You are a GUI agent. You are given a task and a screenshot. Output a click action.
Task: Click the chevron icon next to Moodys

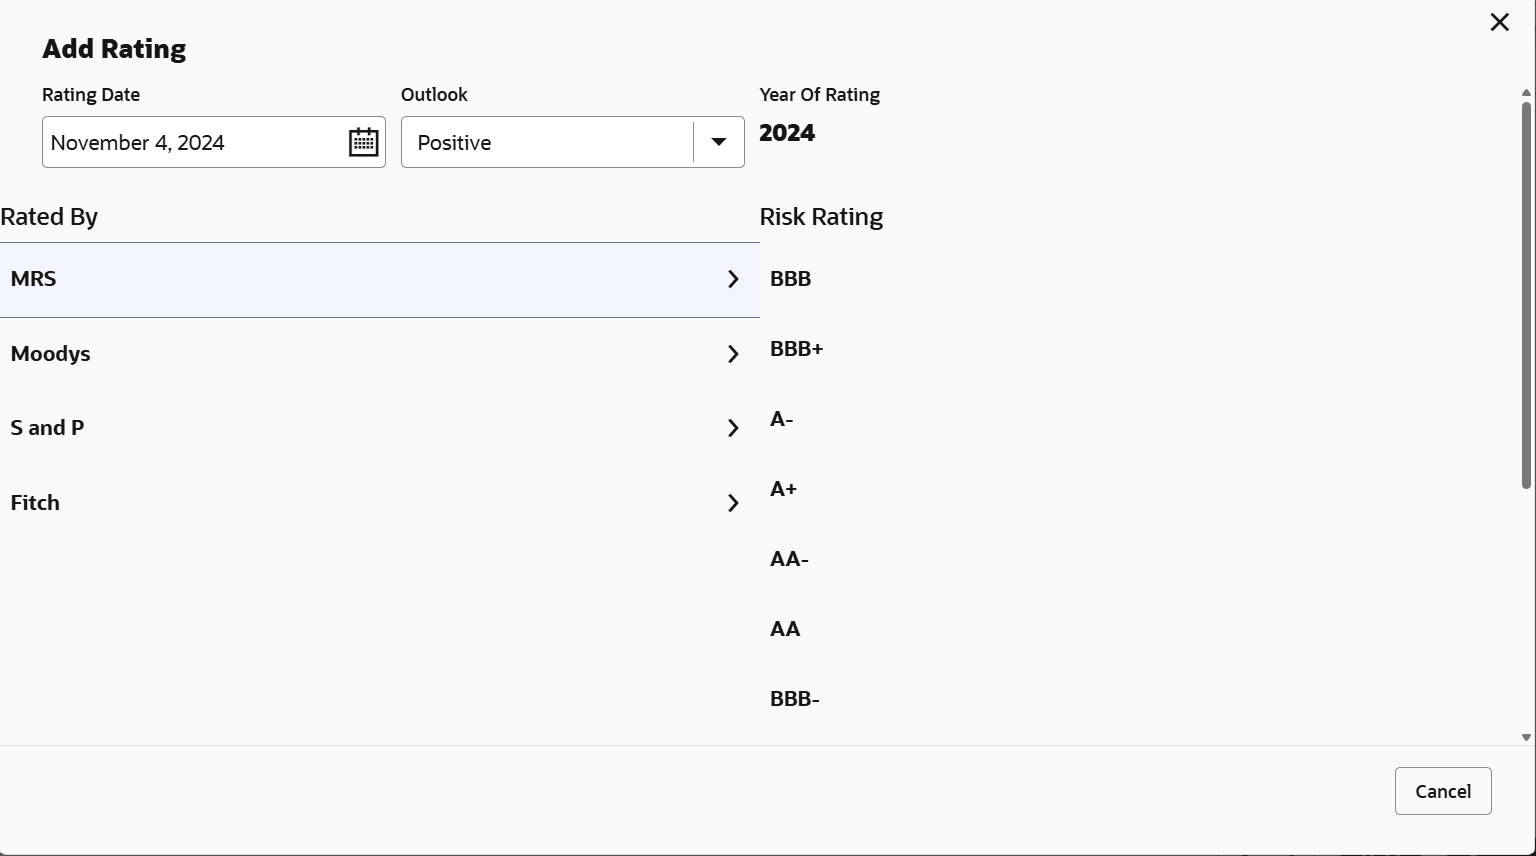point(733,353)
